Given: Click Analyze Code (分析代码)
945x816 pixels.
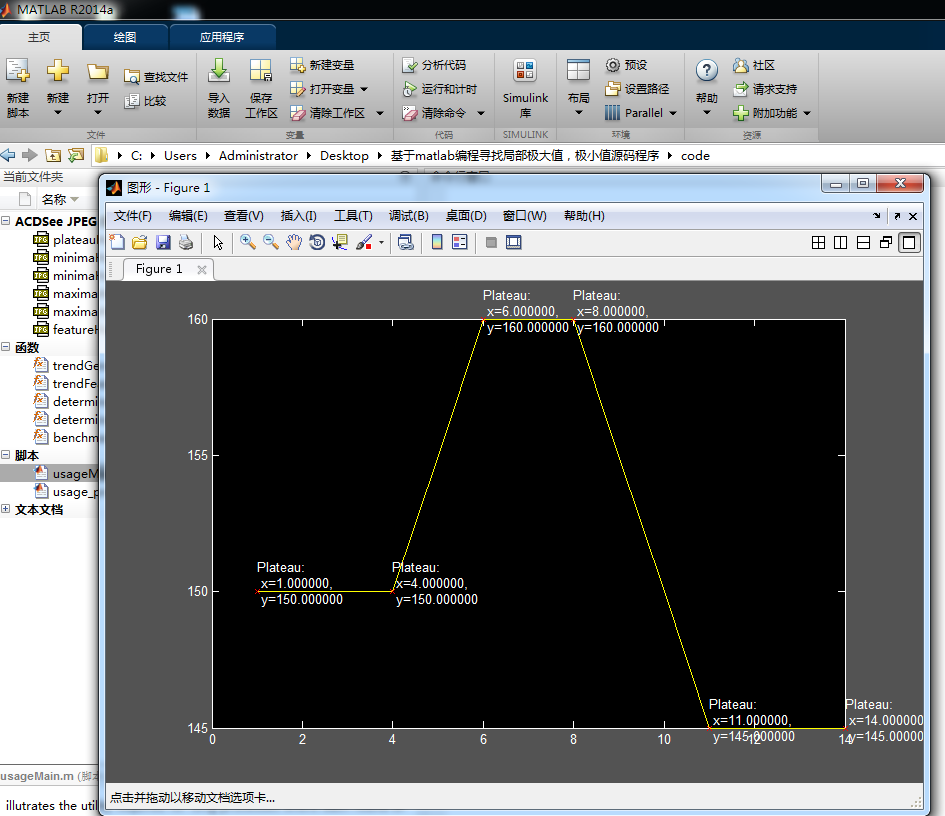Looking at the screenshot, I should 434,64.
